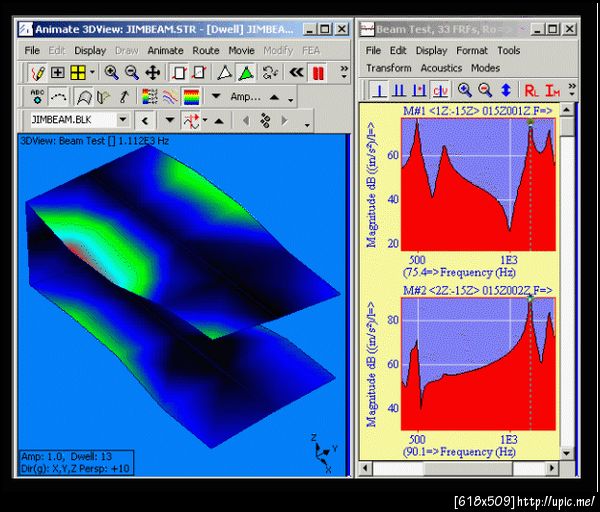Screen dimensions: 600x512
Task: Toggle the ABC point labels icon
Action: [38, 96]
